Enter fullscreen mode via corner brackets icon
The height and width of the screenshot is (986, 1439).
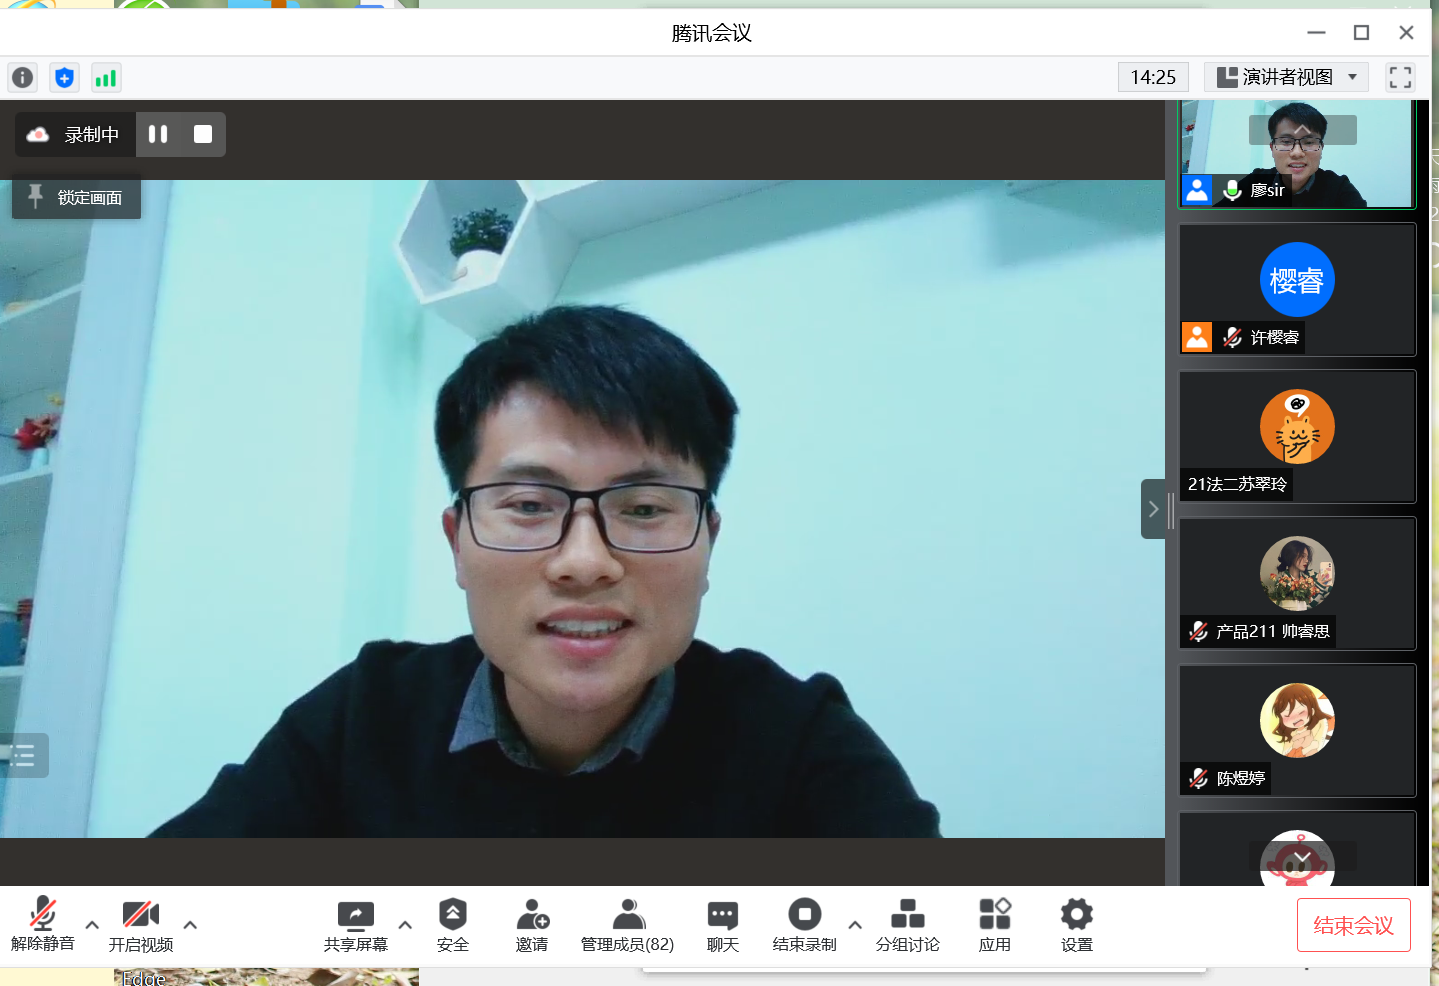(1400, 77)
